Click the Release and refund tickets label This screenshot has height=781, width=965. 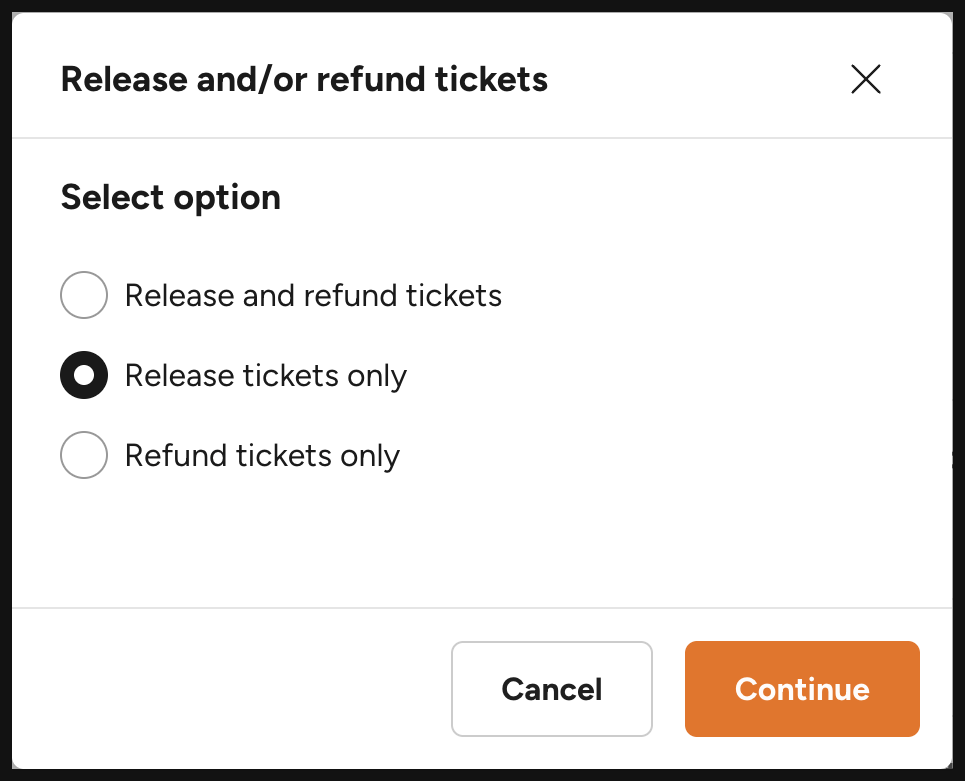[312, 295]
